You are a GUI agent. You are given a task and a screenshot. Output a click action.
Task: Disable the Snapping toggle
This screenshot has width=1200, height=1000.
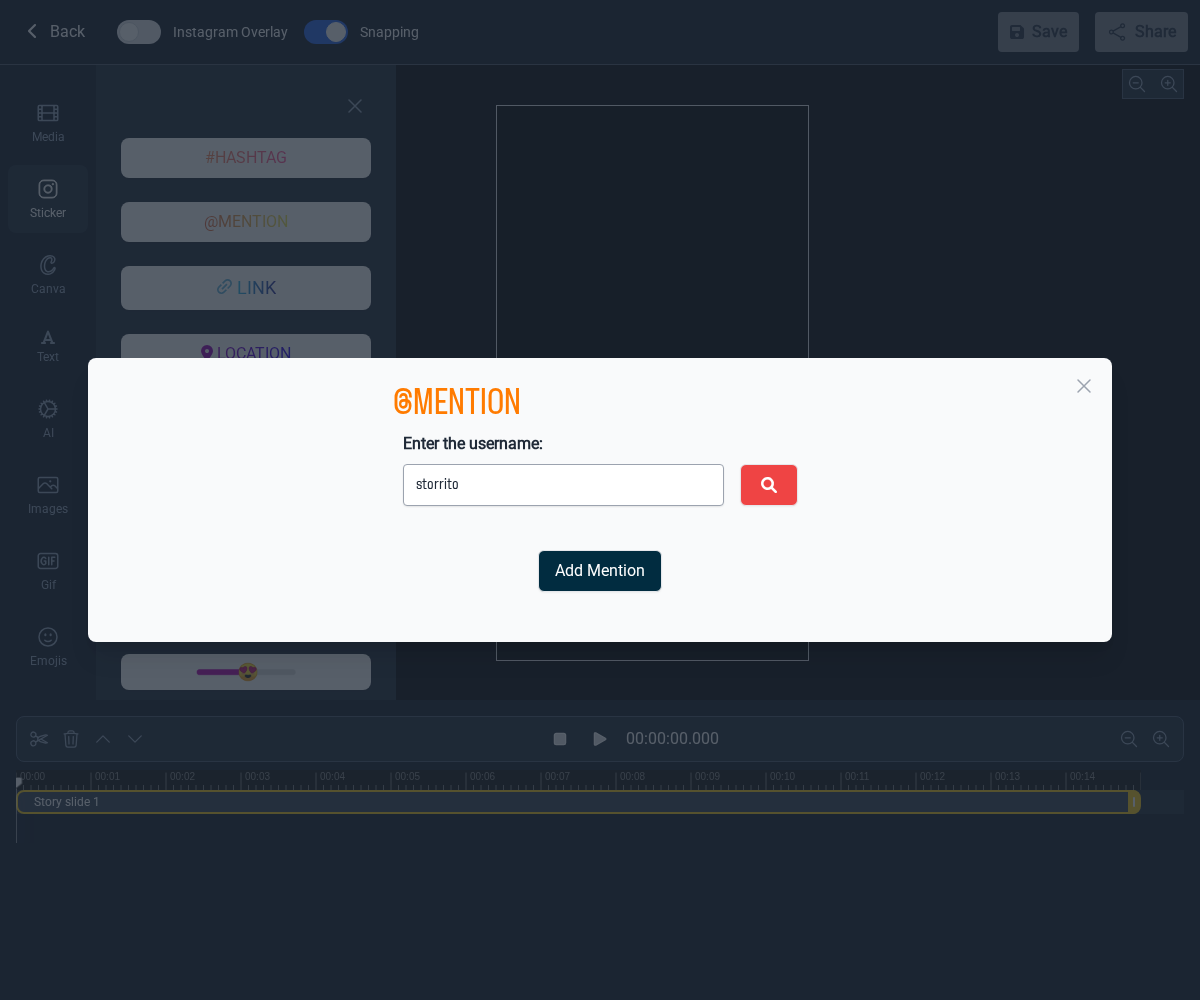tap(326, 32)
